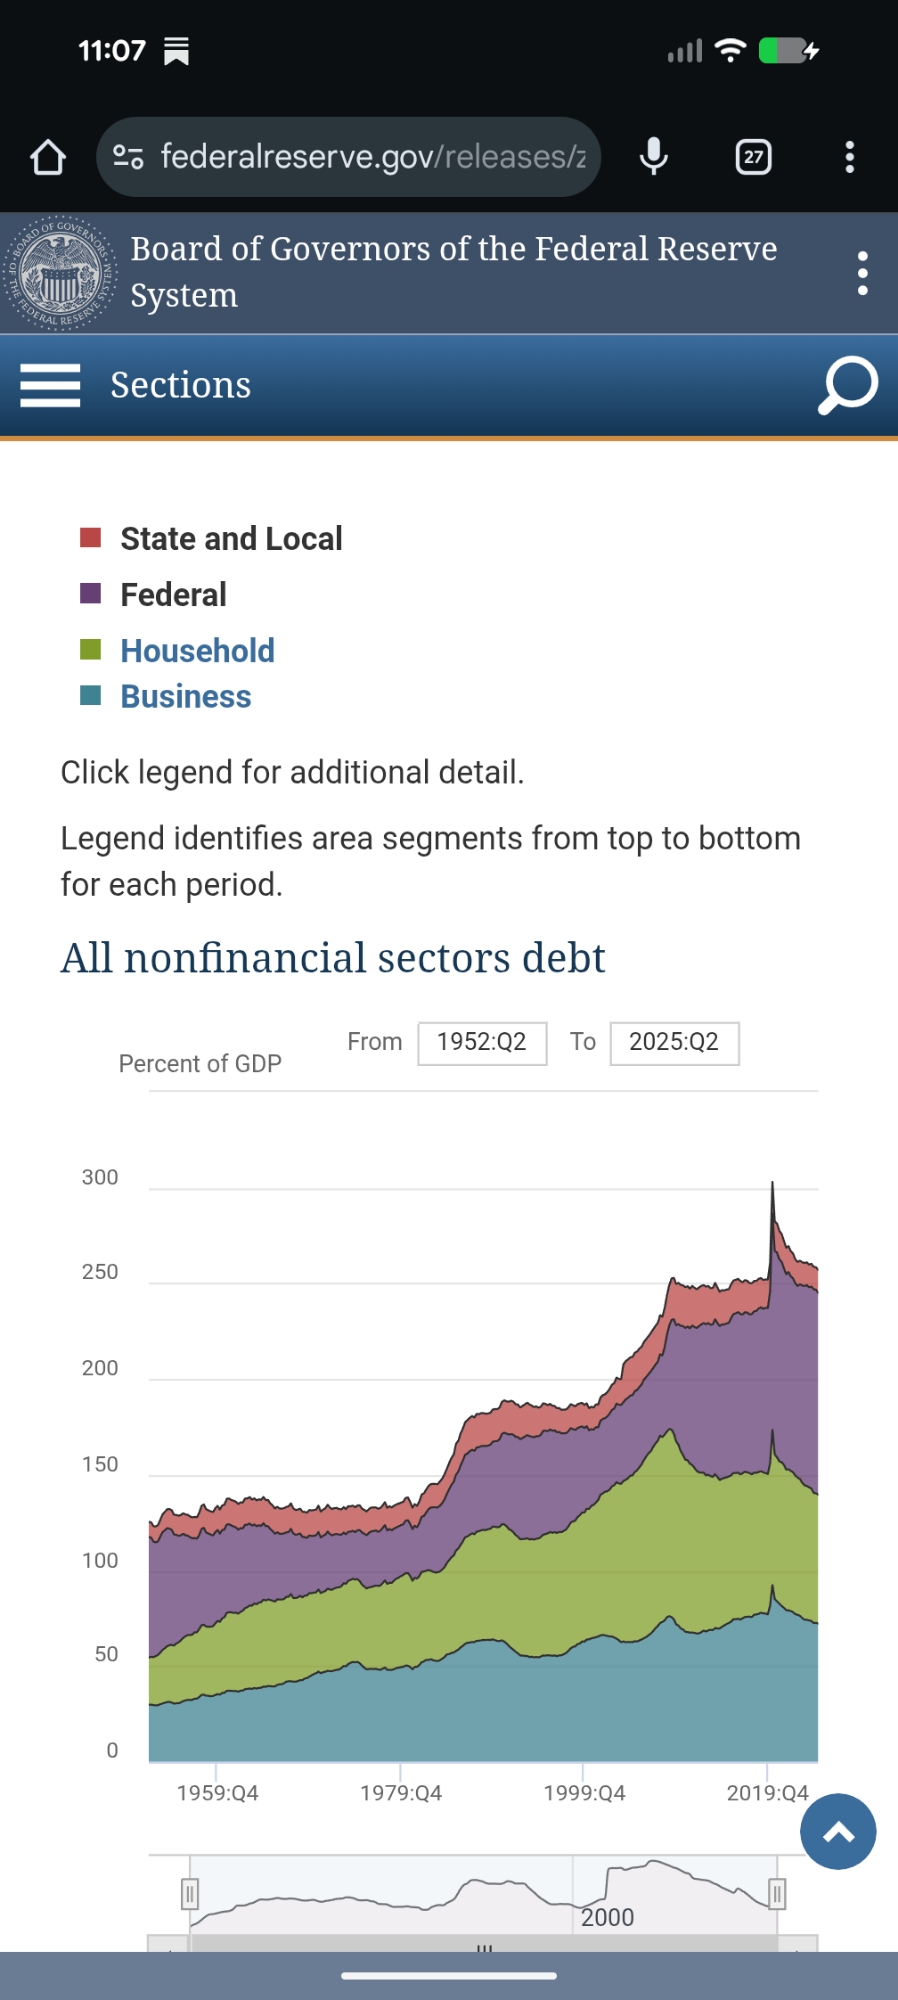The height and width of the screenshot is (2000, 898).
Task: Tap the microphone voice search icon
Action: tap(654, 157)
